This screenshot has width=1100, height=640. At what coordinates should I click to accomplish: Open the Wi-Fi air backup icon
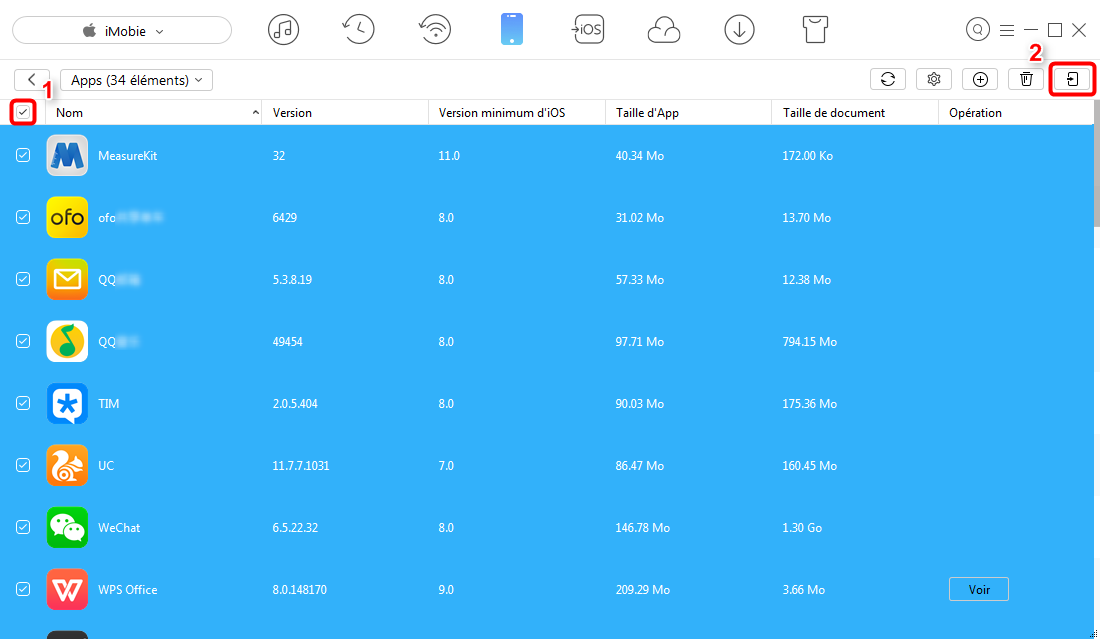(434, 30)
